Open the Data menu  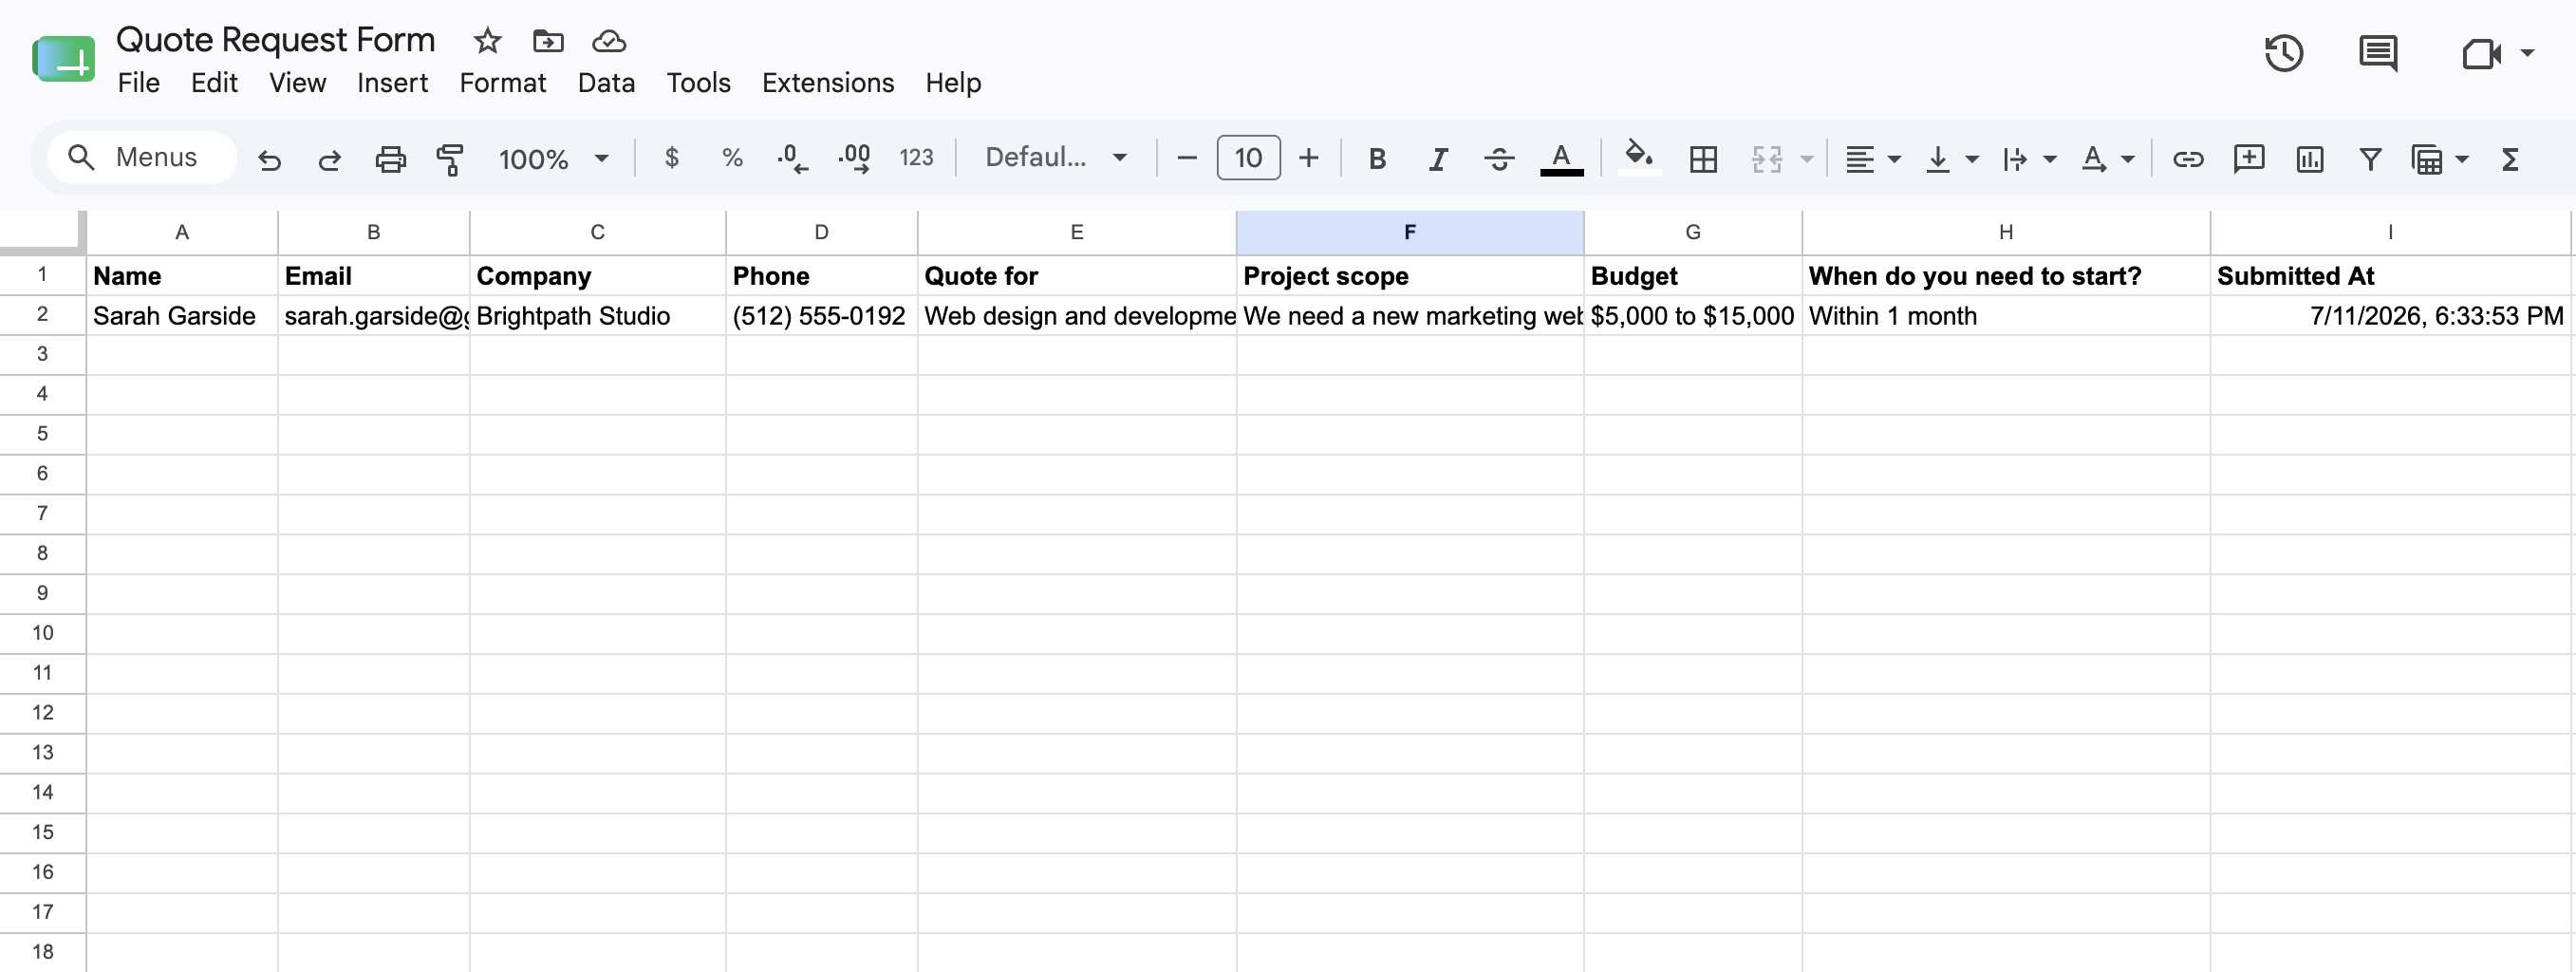[x=606, y=83]
